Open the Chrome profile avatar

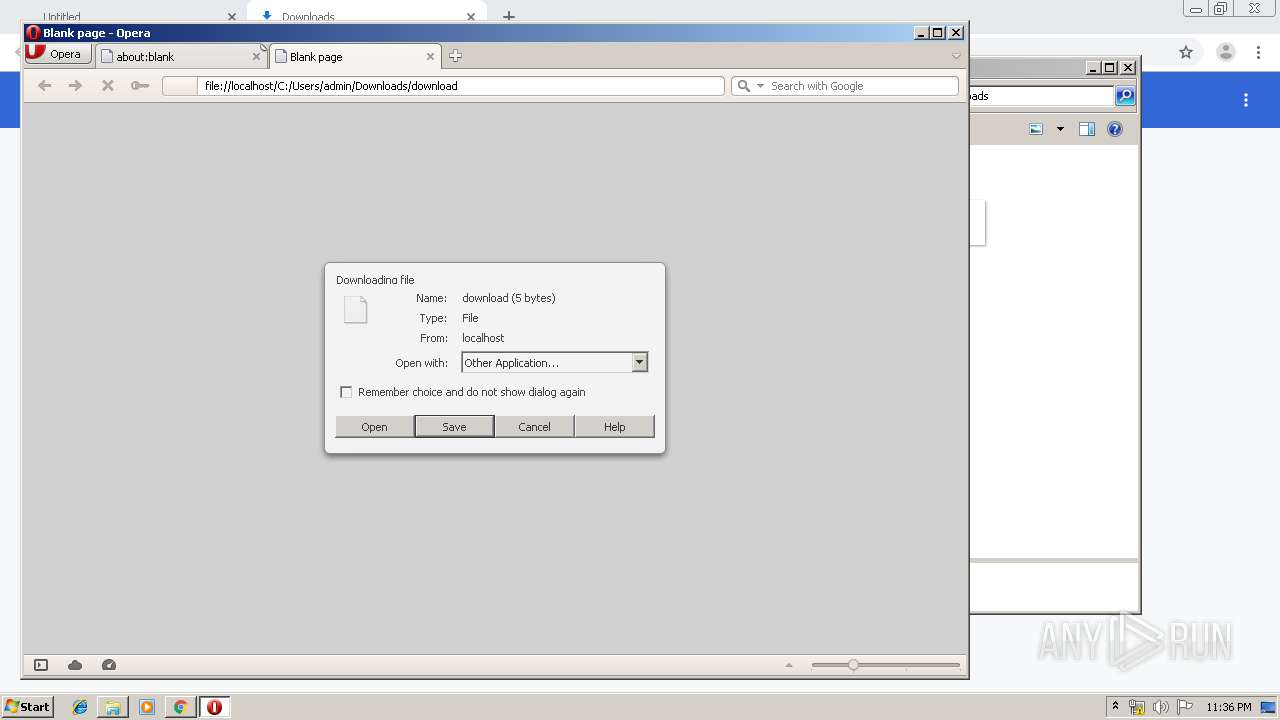[x=1226, y=52]
